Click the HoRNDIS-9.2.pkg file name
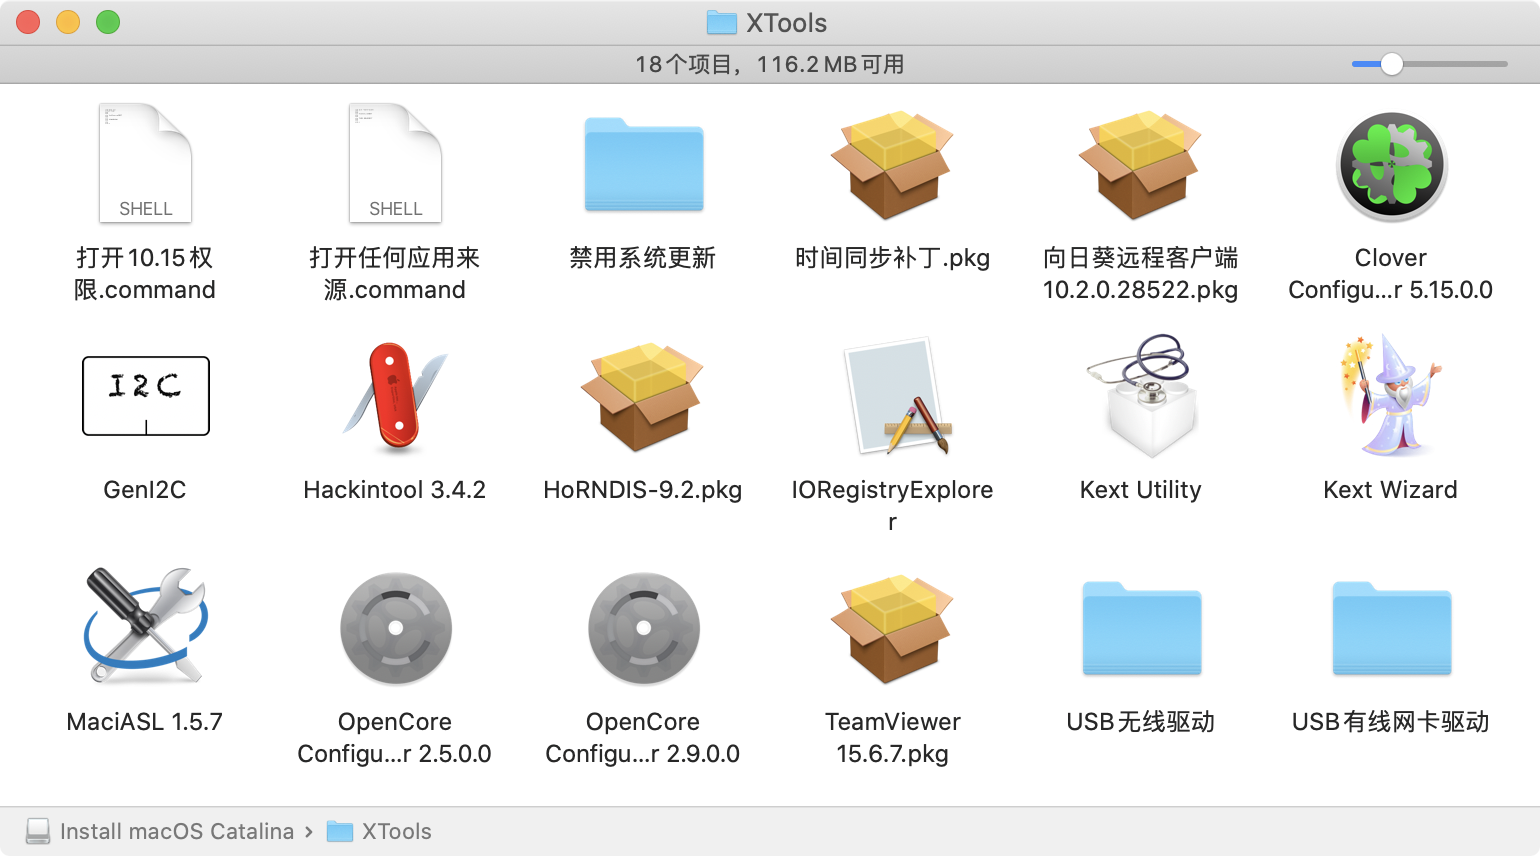 643,490
